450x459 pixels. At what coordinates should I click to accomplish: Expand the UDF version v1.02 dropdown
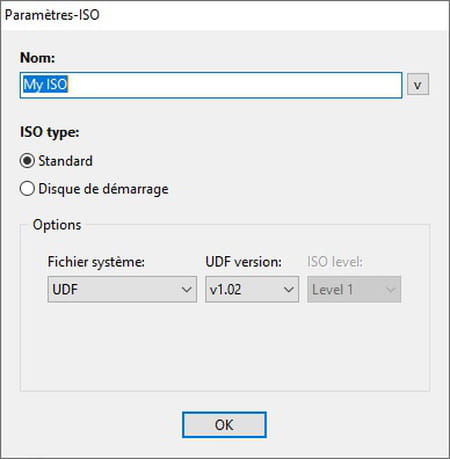252,289
